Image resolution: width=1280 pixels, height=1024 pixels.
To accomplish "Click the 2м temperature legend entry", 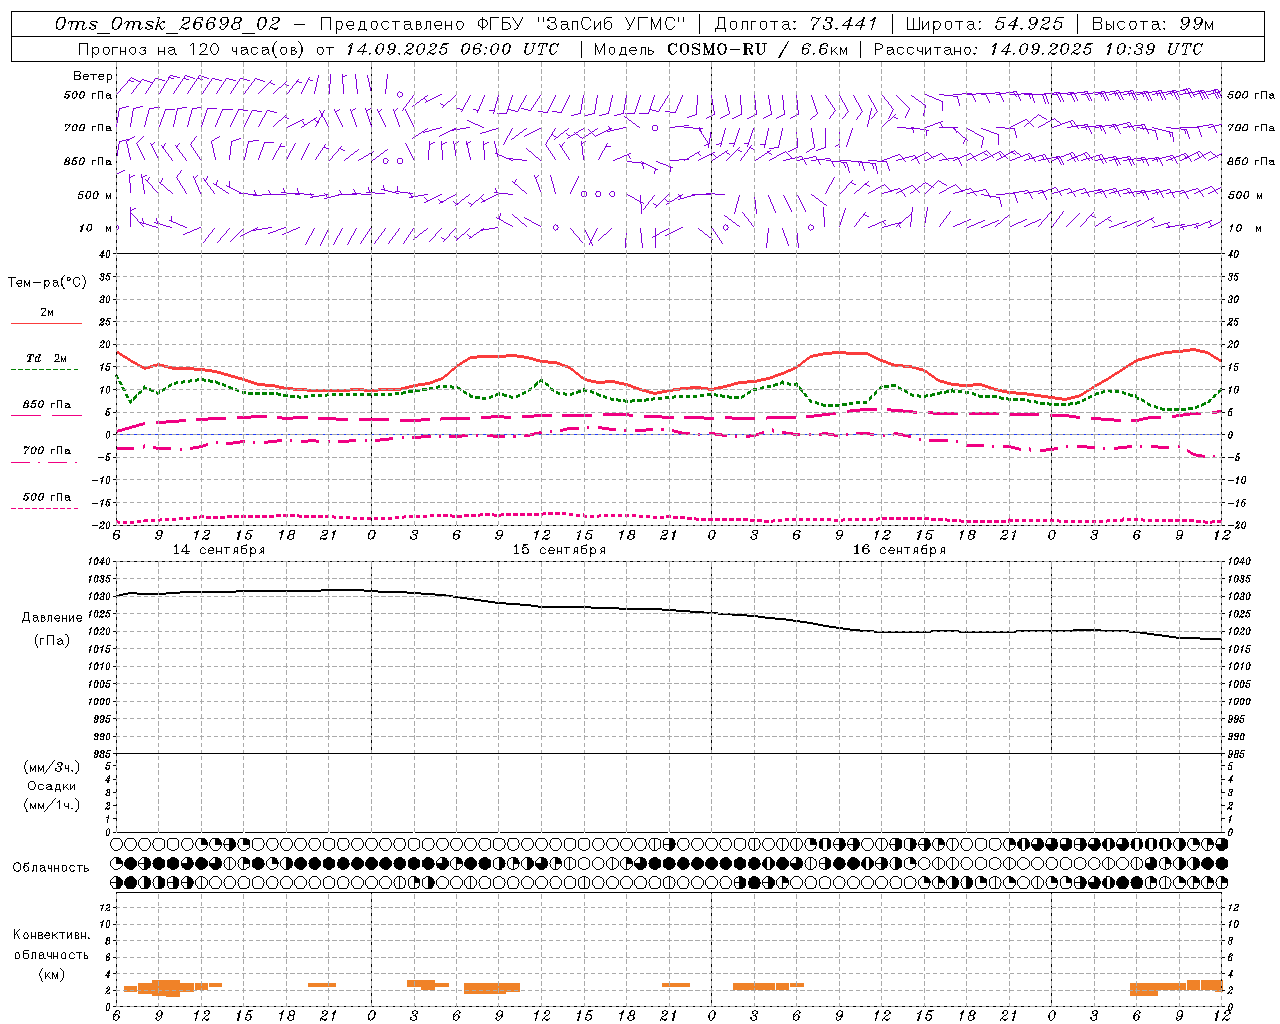I will pos(47,313).
